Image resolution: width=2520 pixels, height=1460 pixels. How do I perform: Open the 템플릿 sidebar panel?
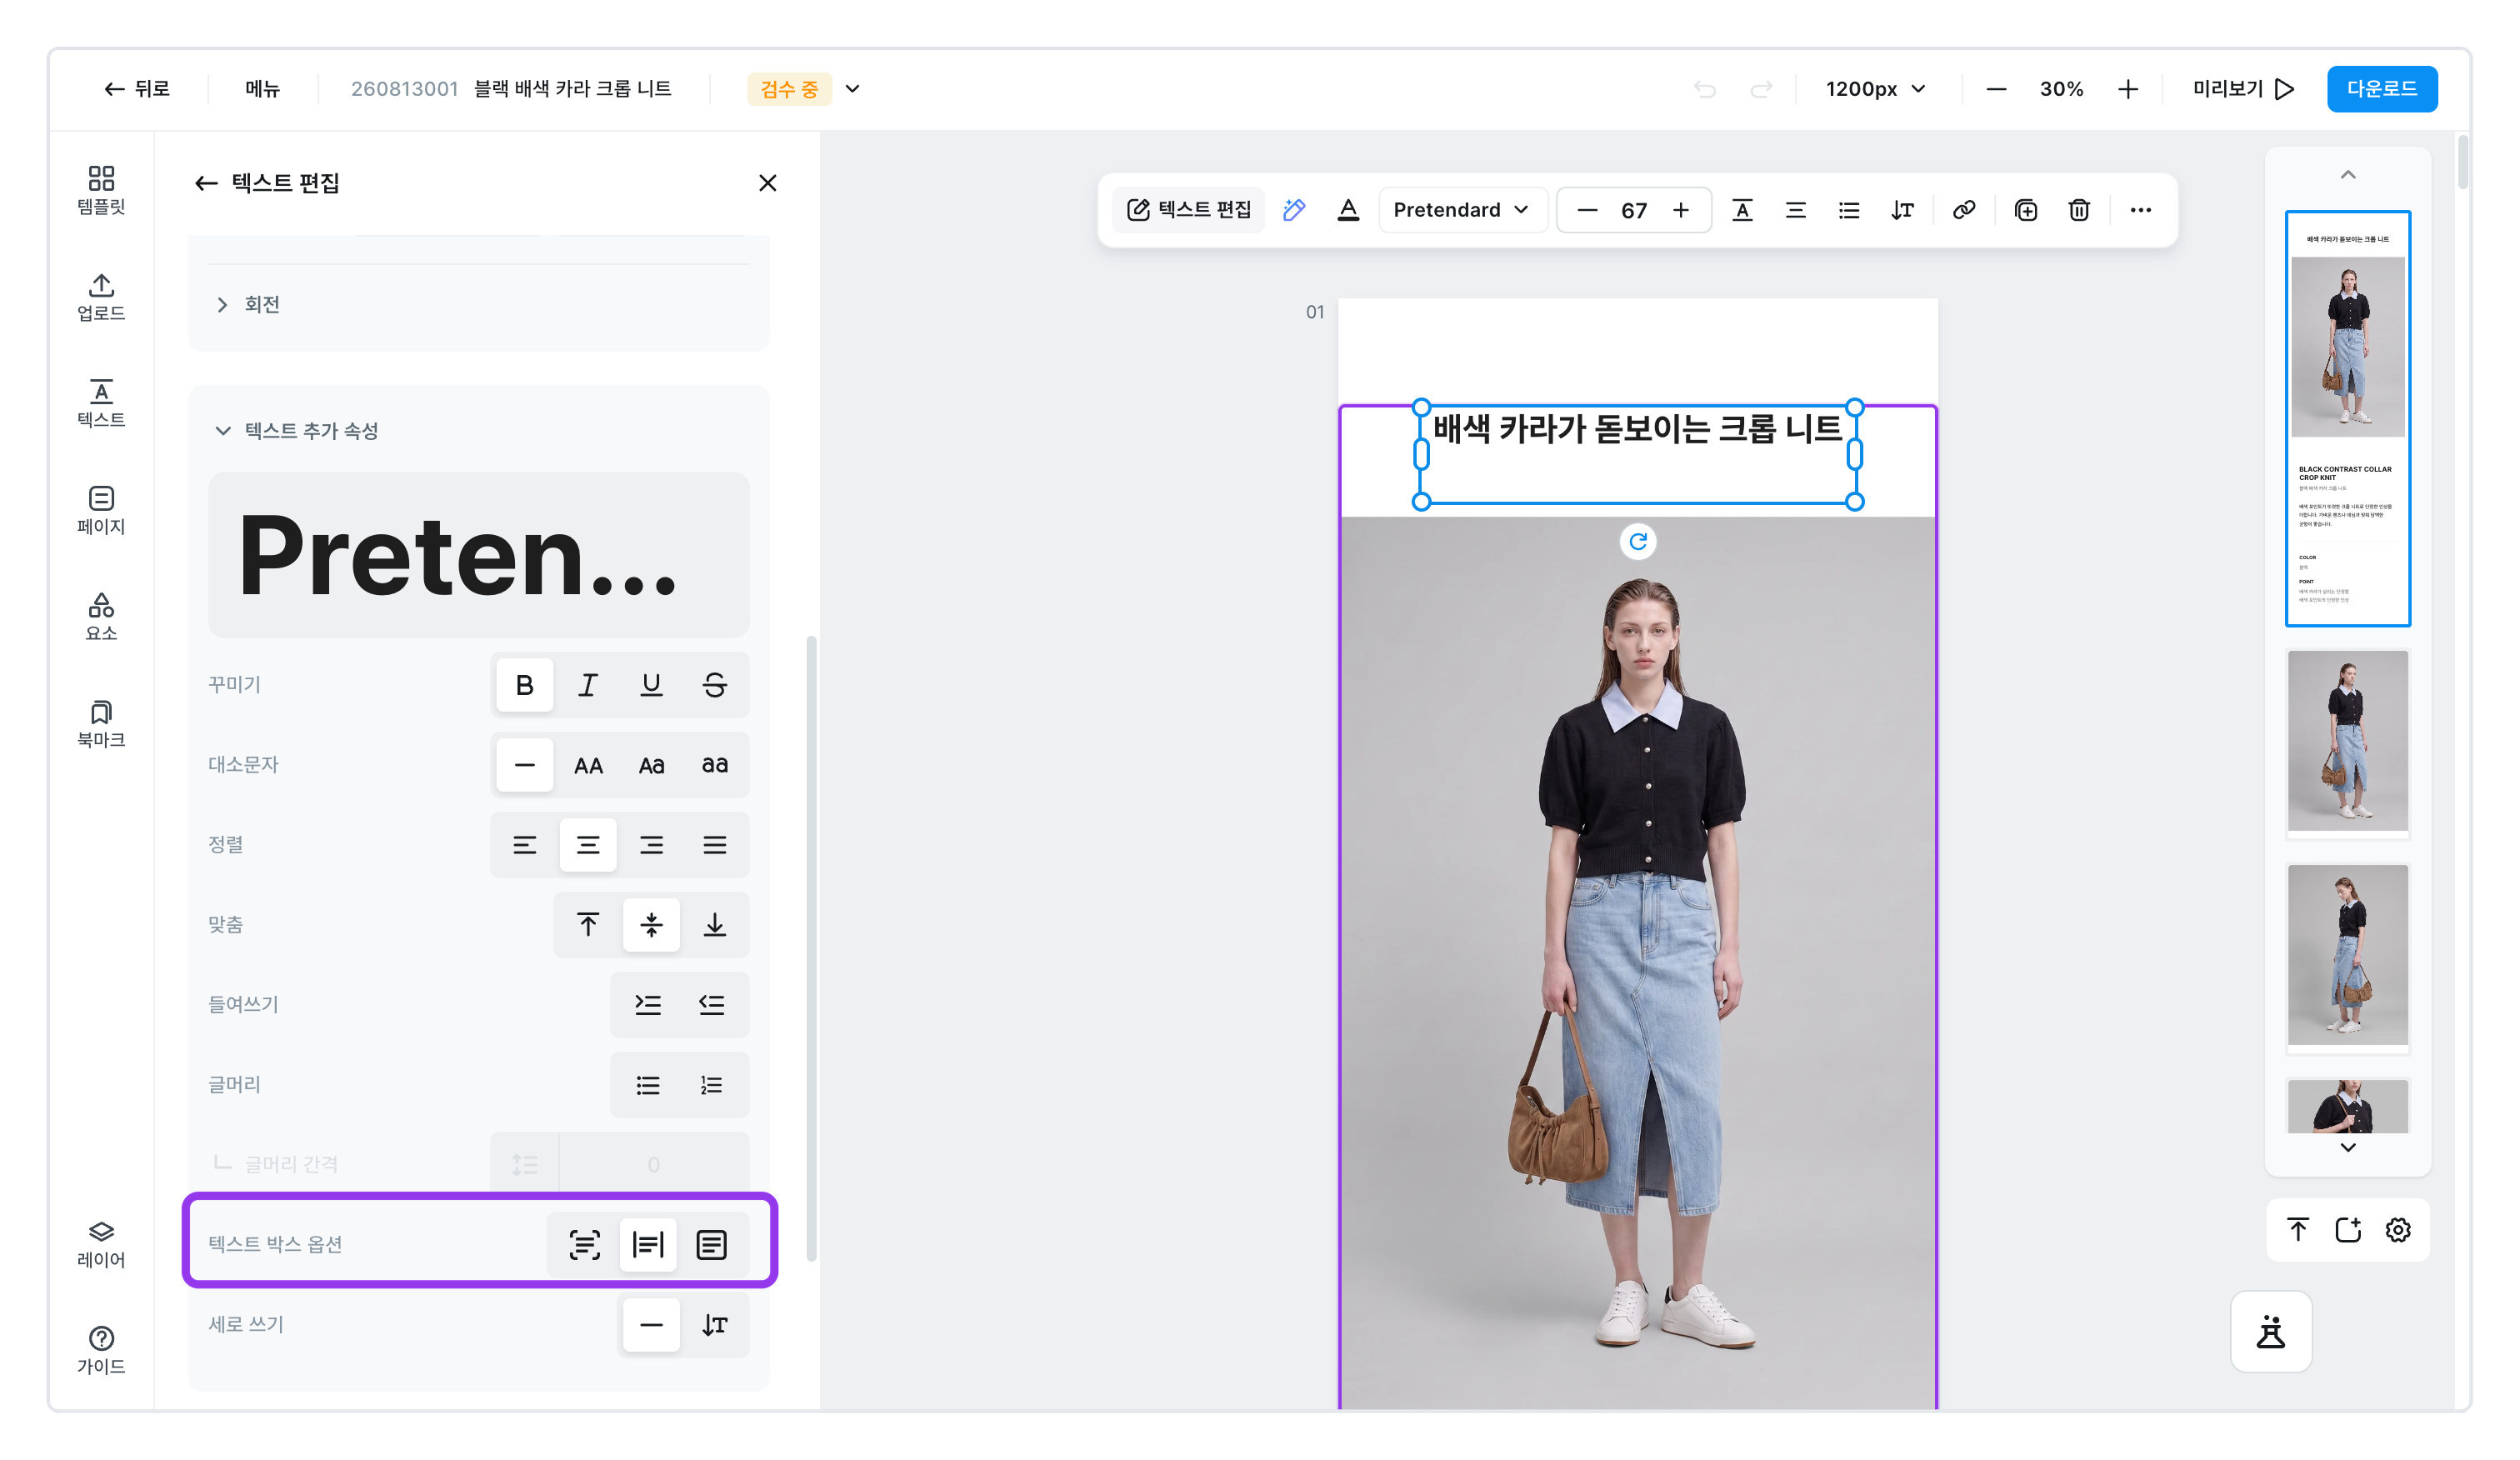point(101,190)
